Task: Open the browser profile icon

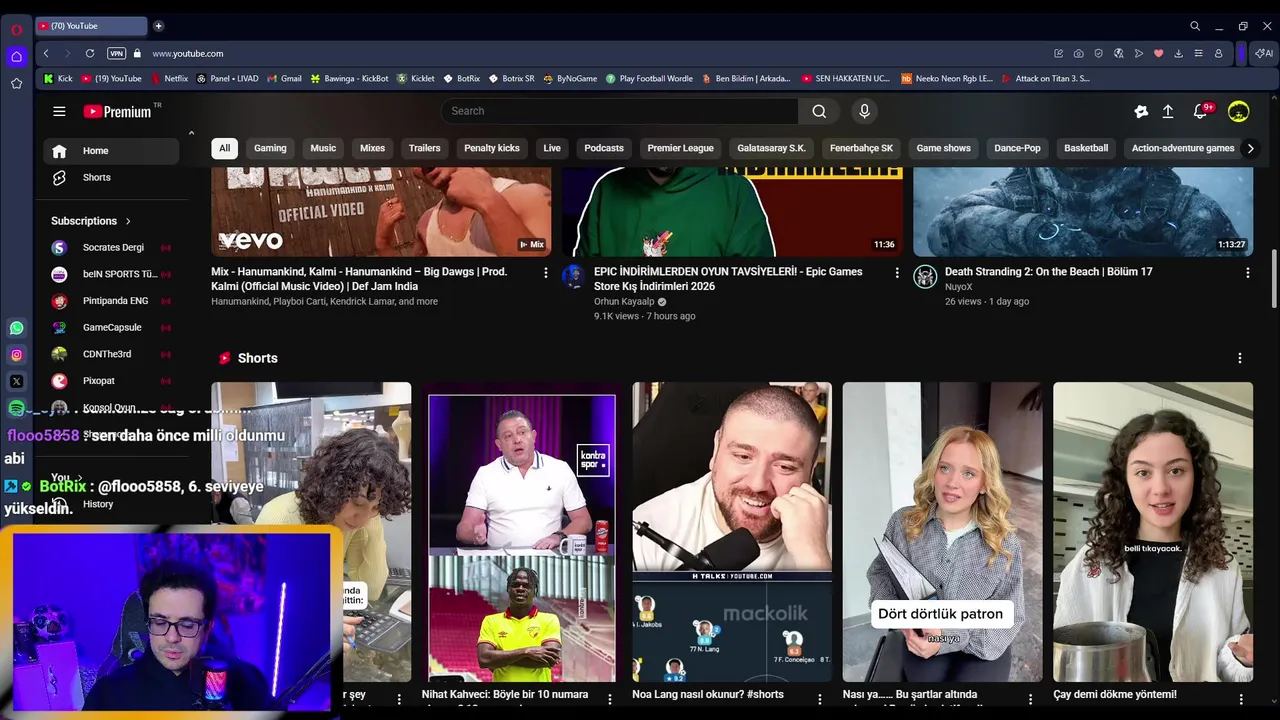Action: coord(1218,53)
